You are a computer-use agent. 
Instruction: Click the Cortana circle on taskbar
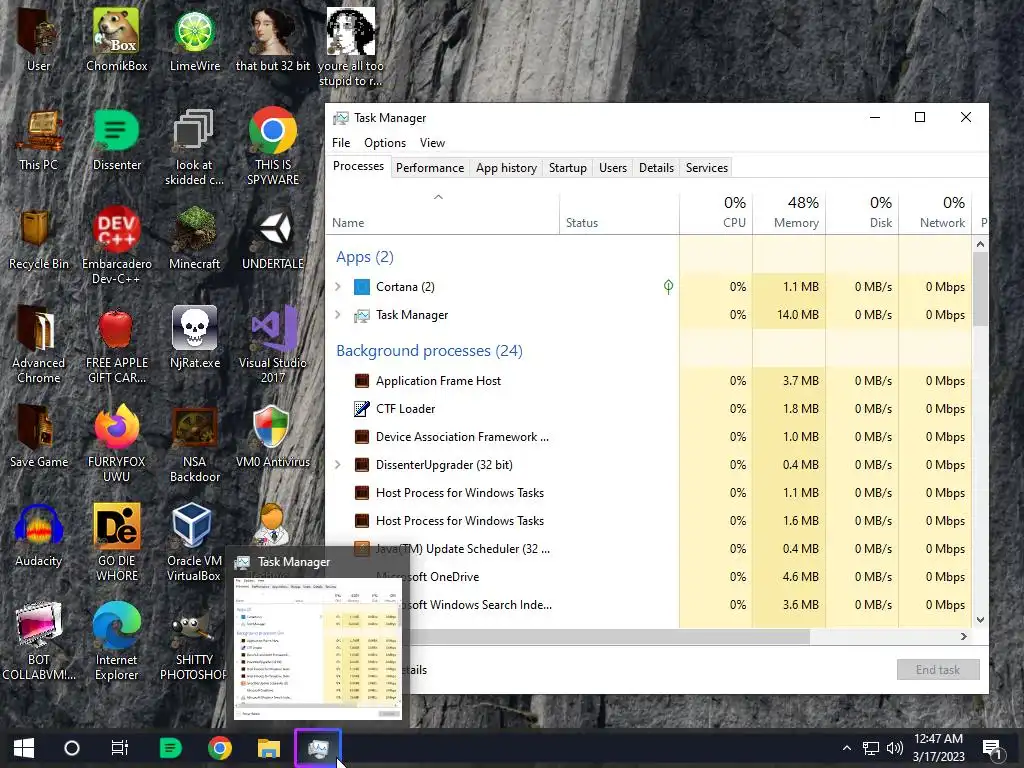tap(72, 748)
